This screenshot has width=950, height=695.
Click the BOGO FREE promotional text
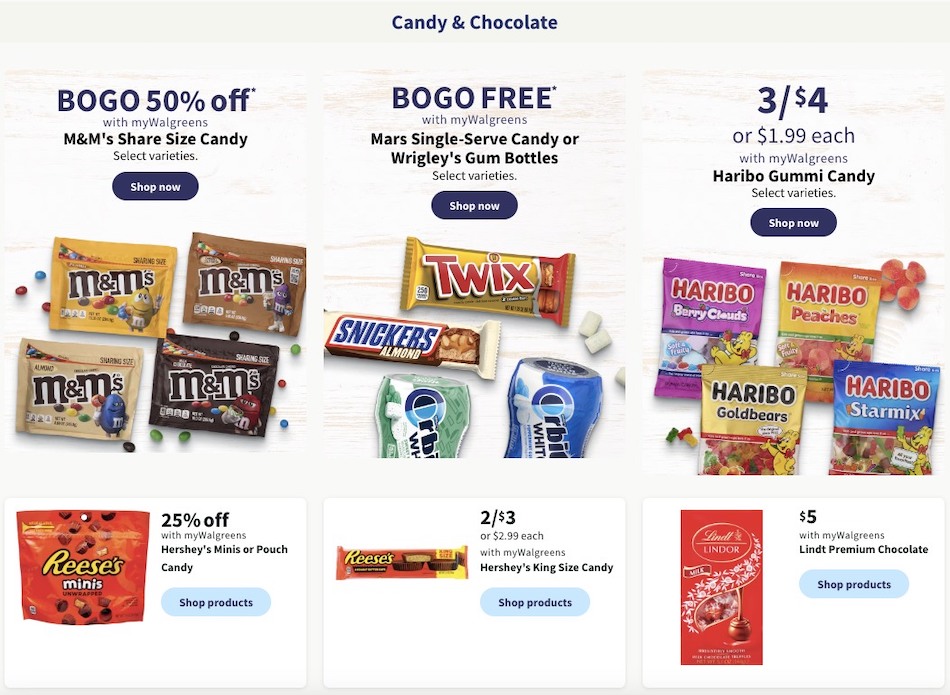click(474, 97)
